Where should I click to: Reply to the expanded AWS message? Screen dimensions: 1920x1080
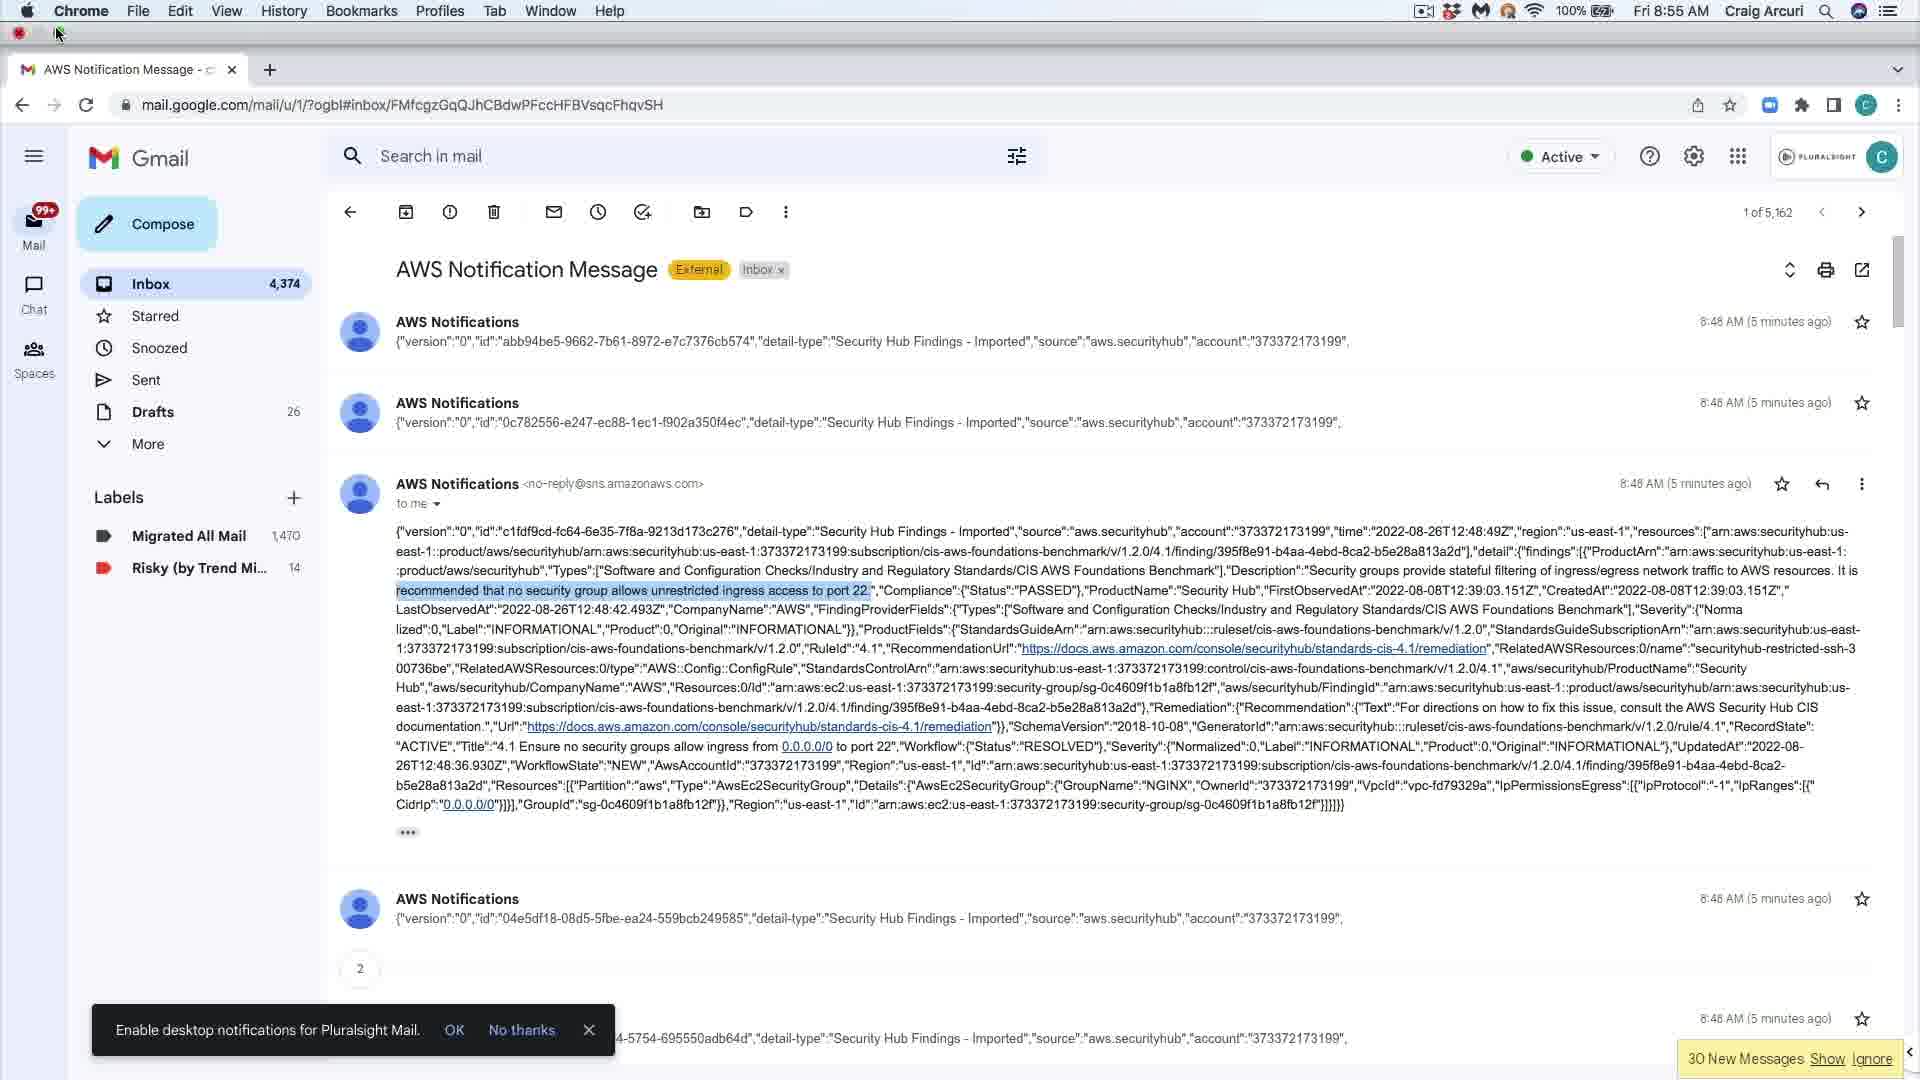pyautogui.click(x=1822, y=484)
